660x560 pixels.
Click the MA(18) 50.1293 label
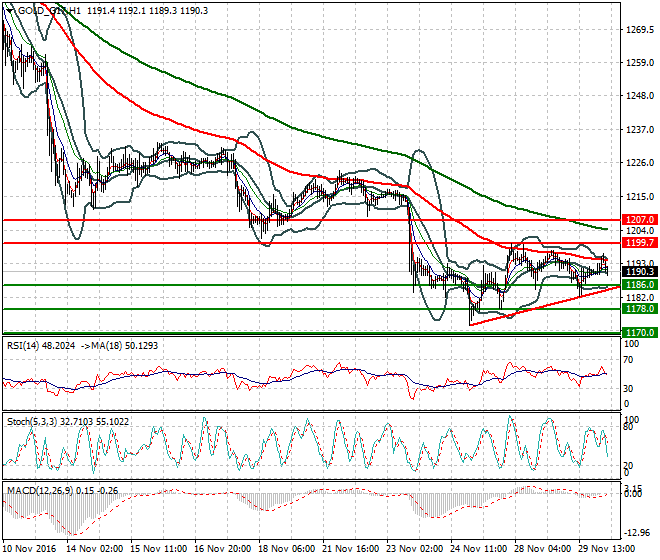coord(125,346)
